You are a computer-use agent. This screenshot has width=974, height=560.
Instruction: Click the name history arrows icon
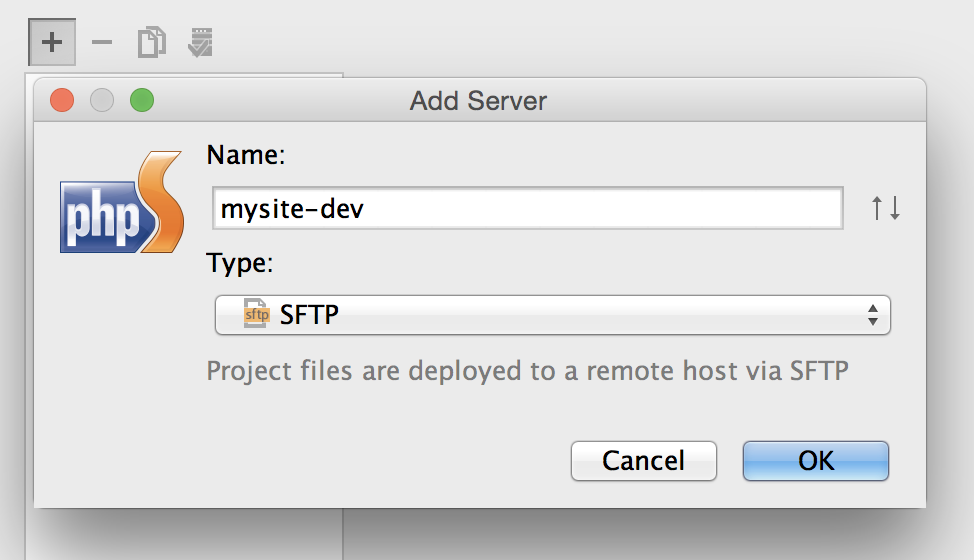[x=885, y=208]
